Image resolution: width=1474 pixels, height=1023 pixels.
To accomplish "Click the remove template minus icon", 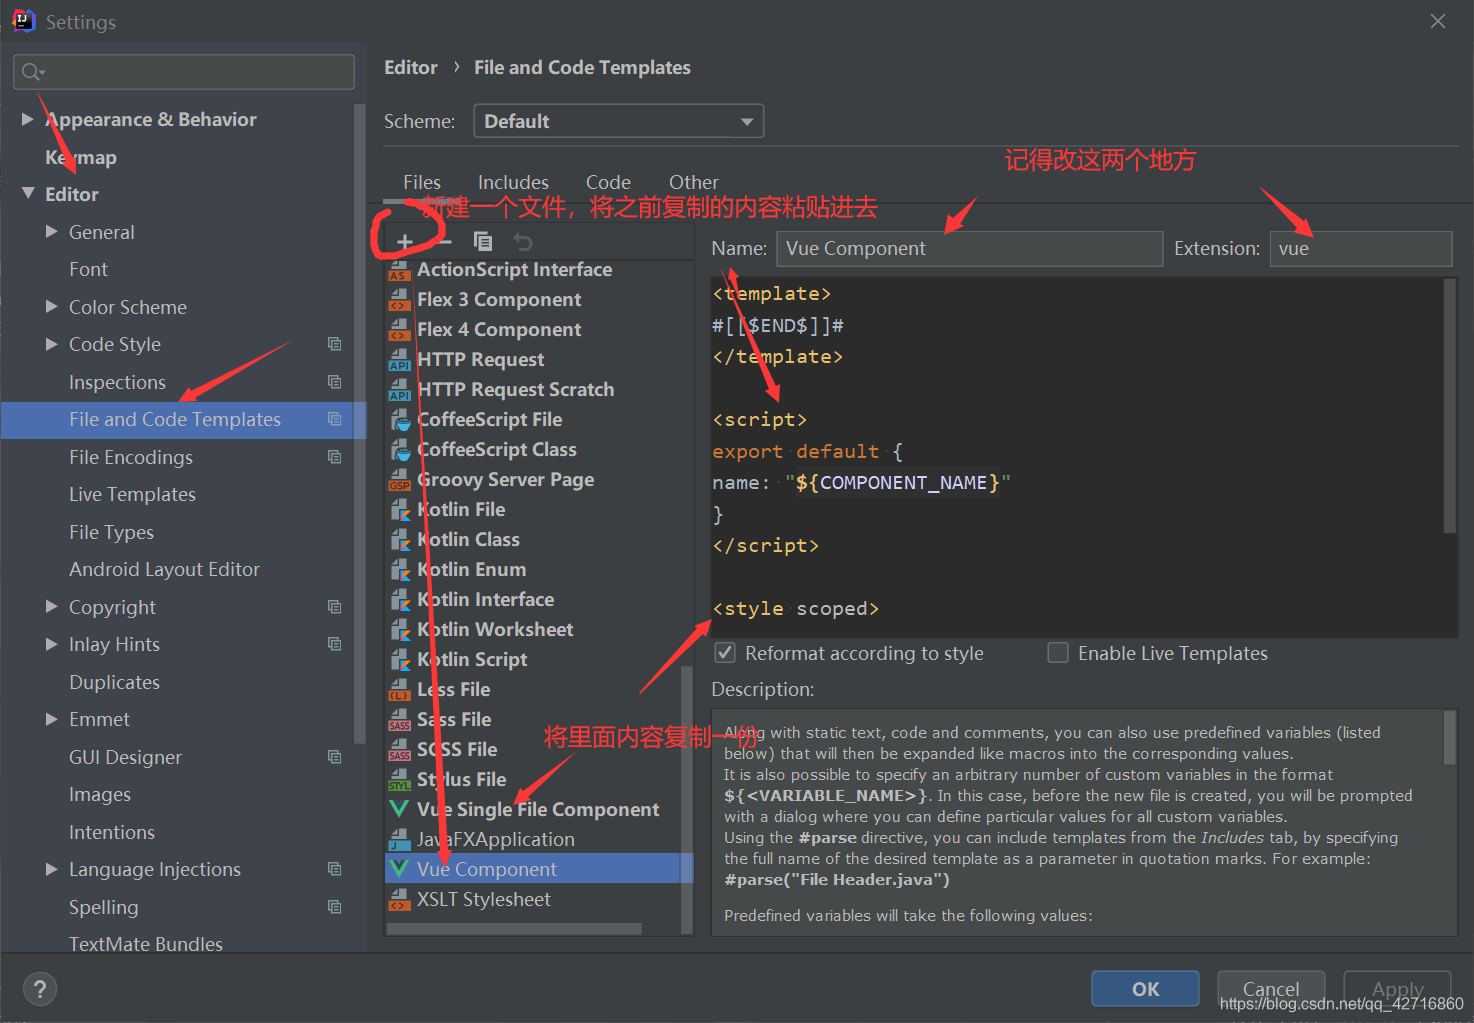I will point(445,241).
